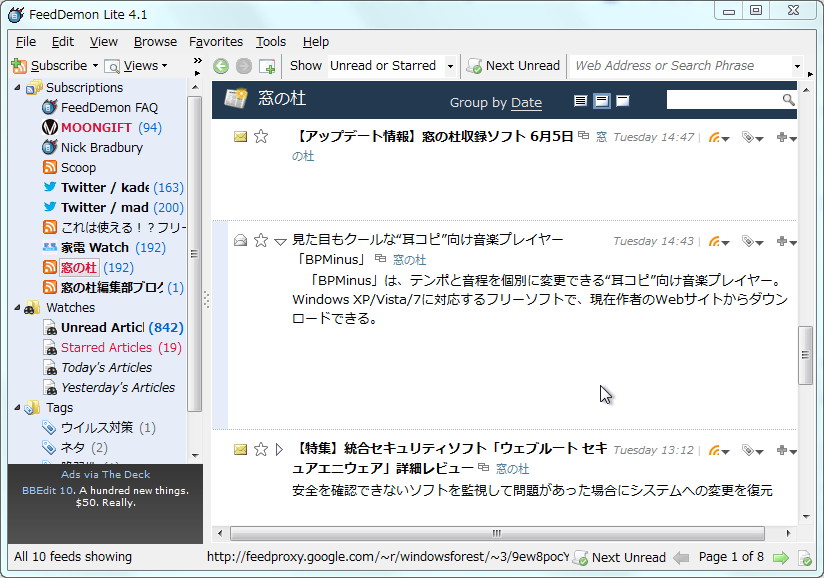This screenshot has width=824, height=578.
Task: Open the address bar history dropdown
Action: (x=797, y=66)
